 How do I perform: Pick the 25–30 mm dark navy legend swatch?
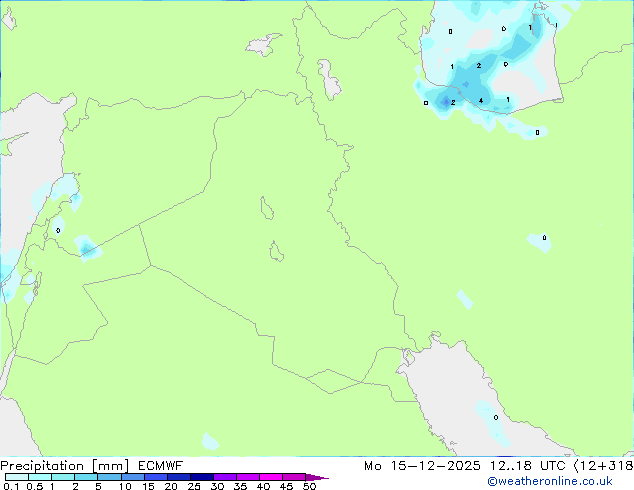(202, 477)
